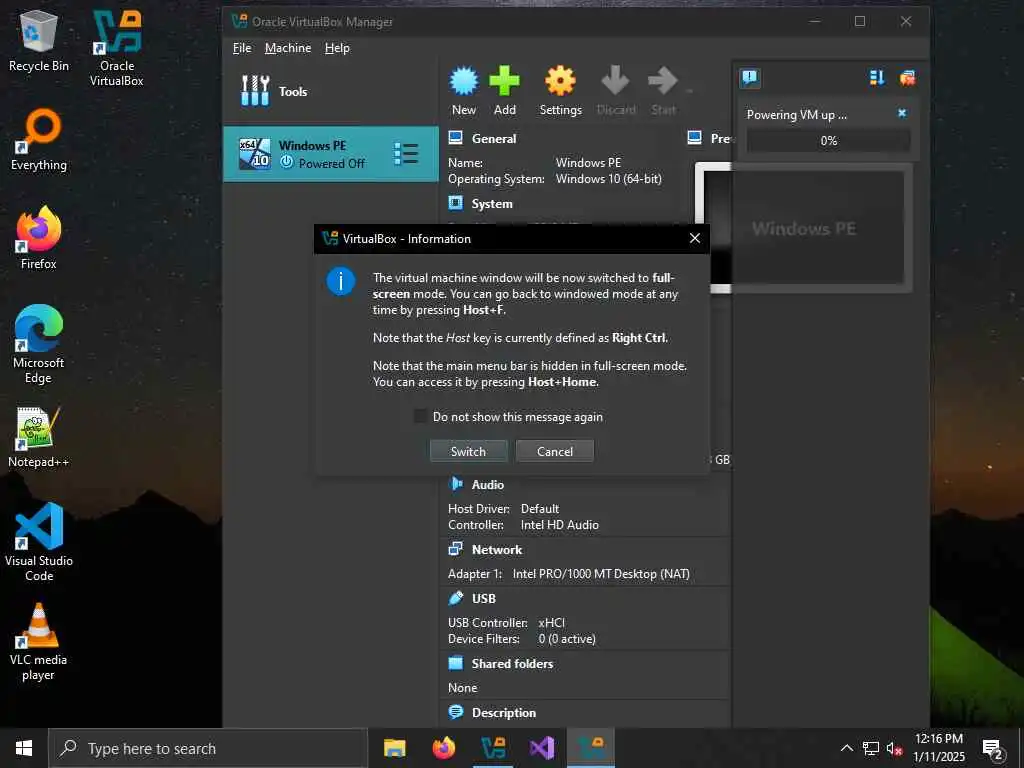Click the Windows PE preview thumbnail

click(x=803, y=228)
